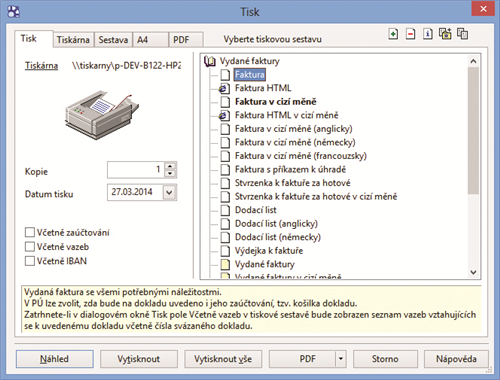Select the A4 tab
Screen dimensions: 500x380
coord(151,40)
